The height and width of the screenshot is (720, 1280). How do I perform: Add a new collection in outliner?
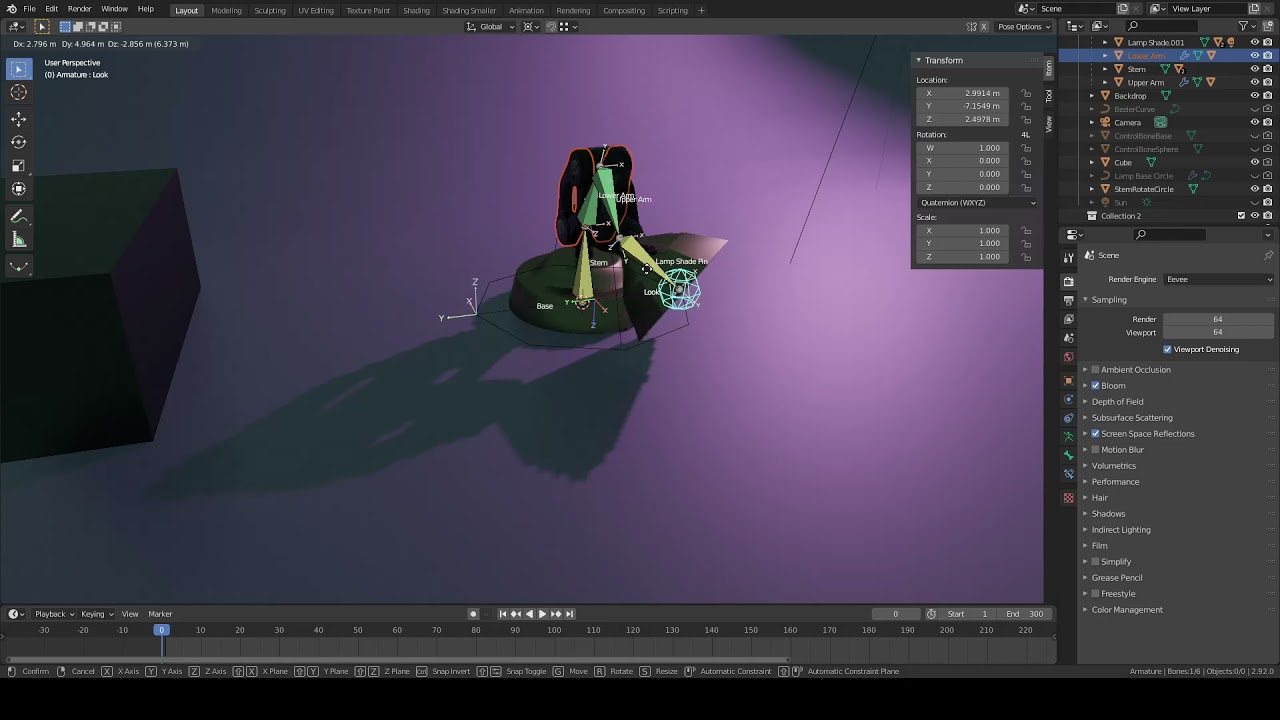pyautogui.click(x=1268, y=26)
